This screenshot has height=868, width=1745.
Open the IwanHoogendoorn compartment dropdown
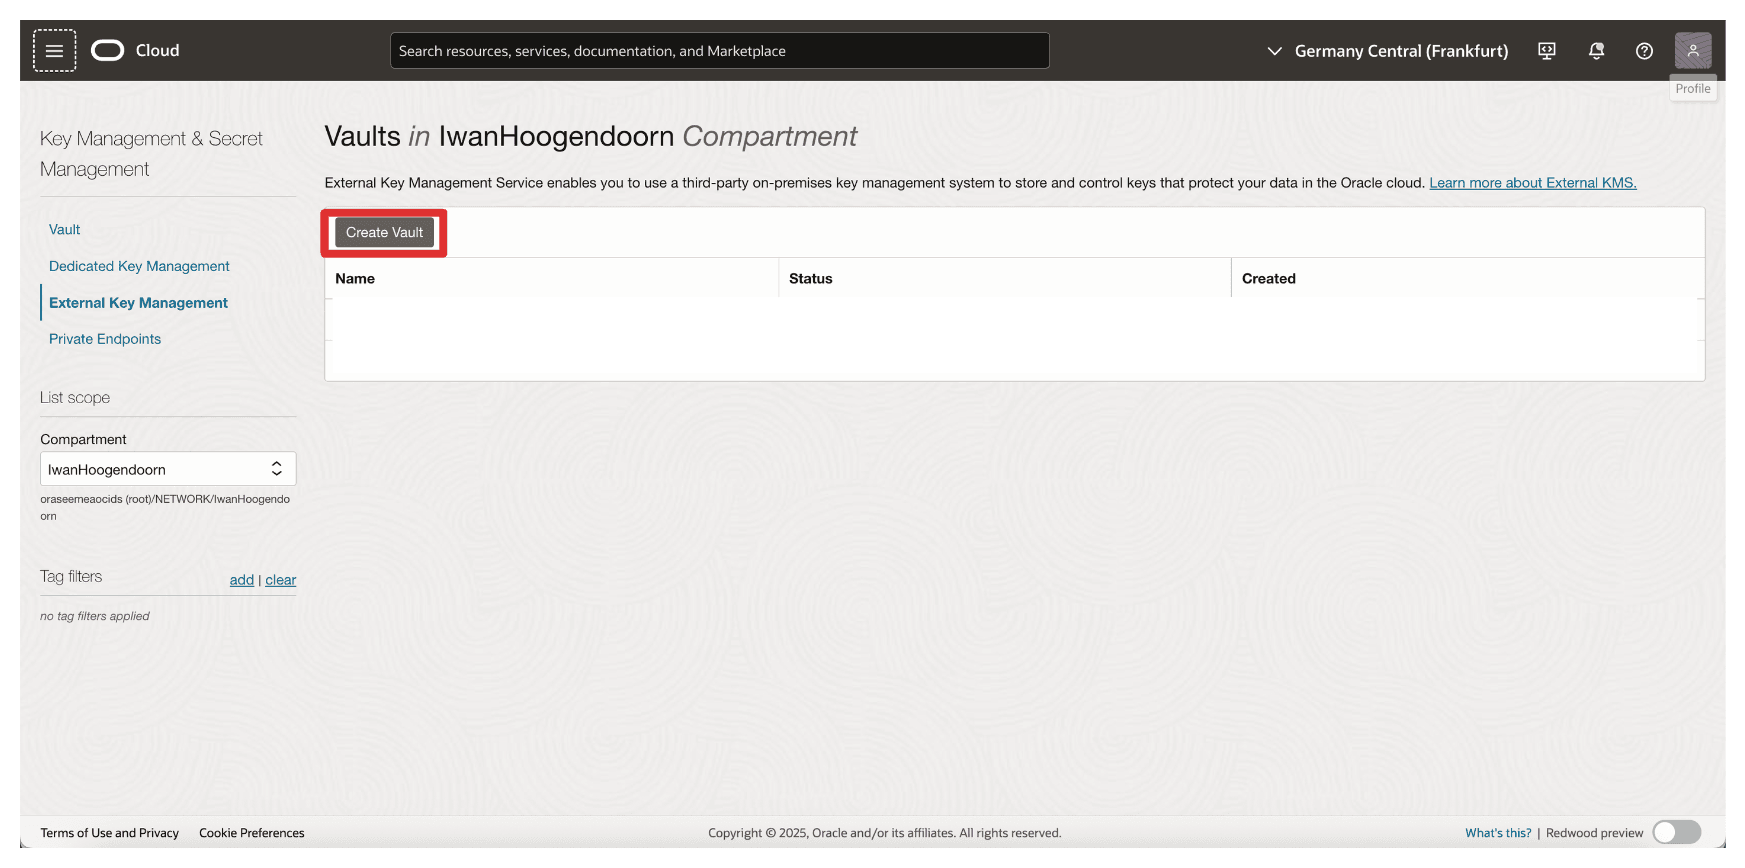tap(168, 469)
